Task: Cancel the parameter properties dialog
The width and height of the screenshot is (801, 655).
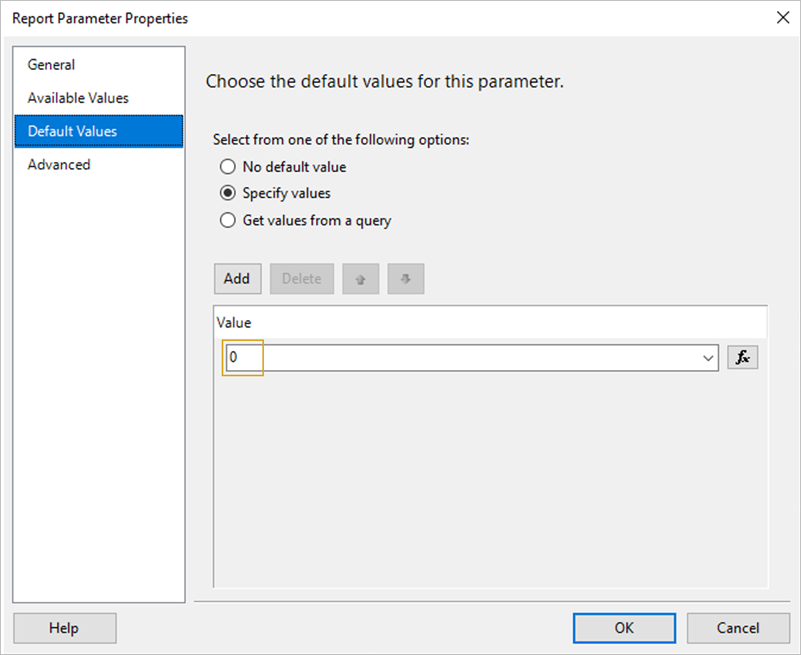Action: coord(738,628)
